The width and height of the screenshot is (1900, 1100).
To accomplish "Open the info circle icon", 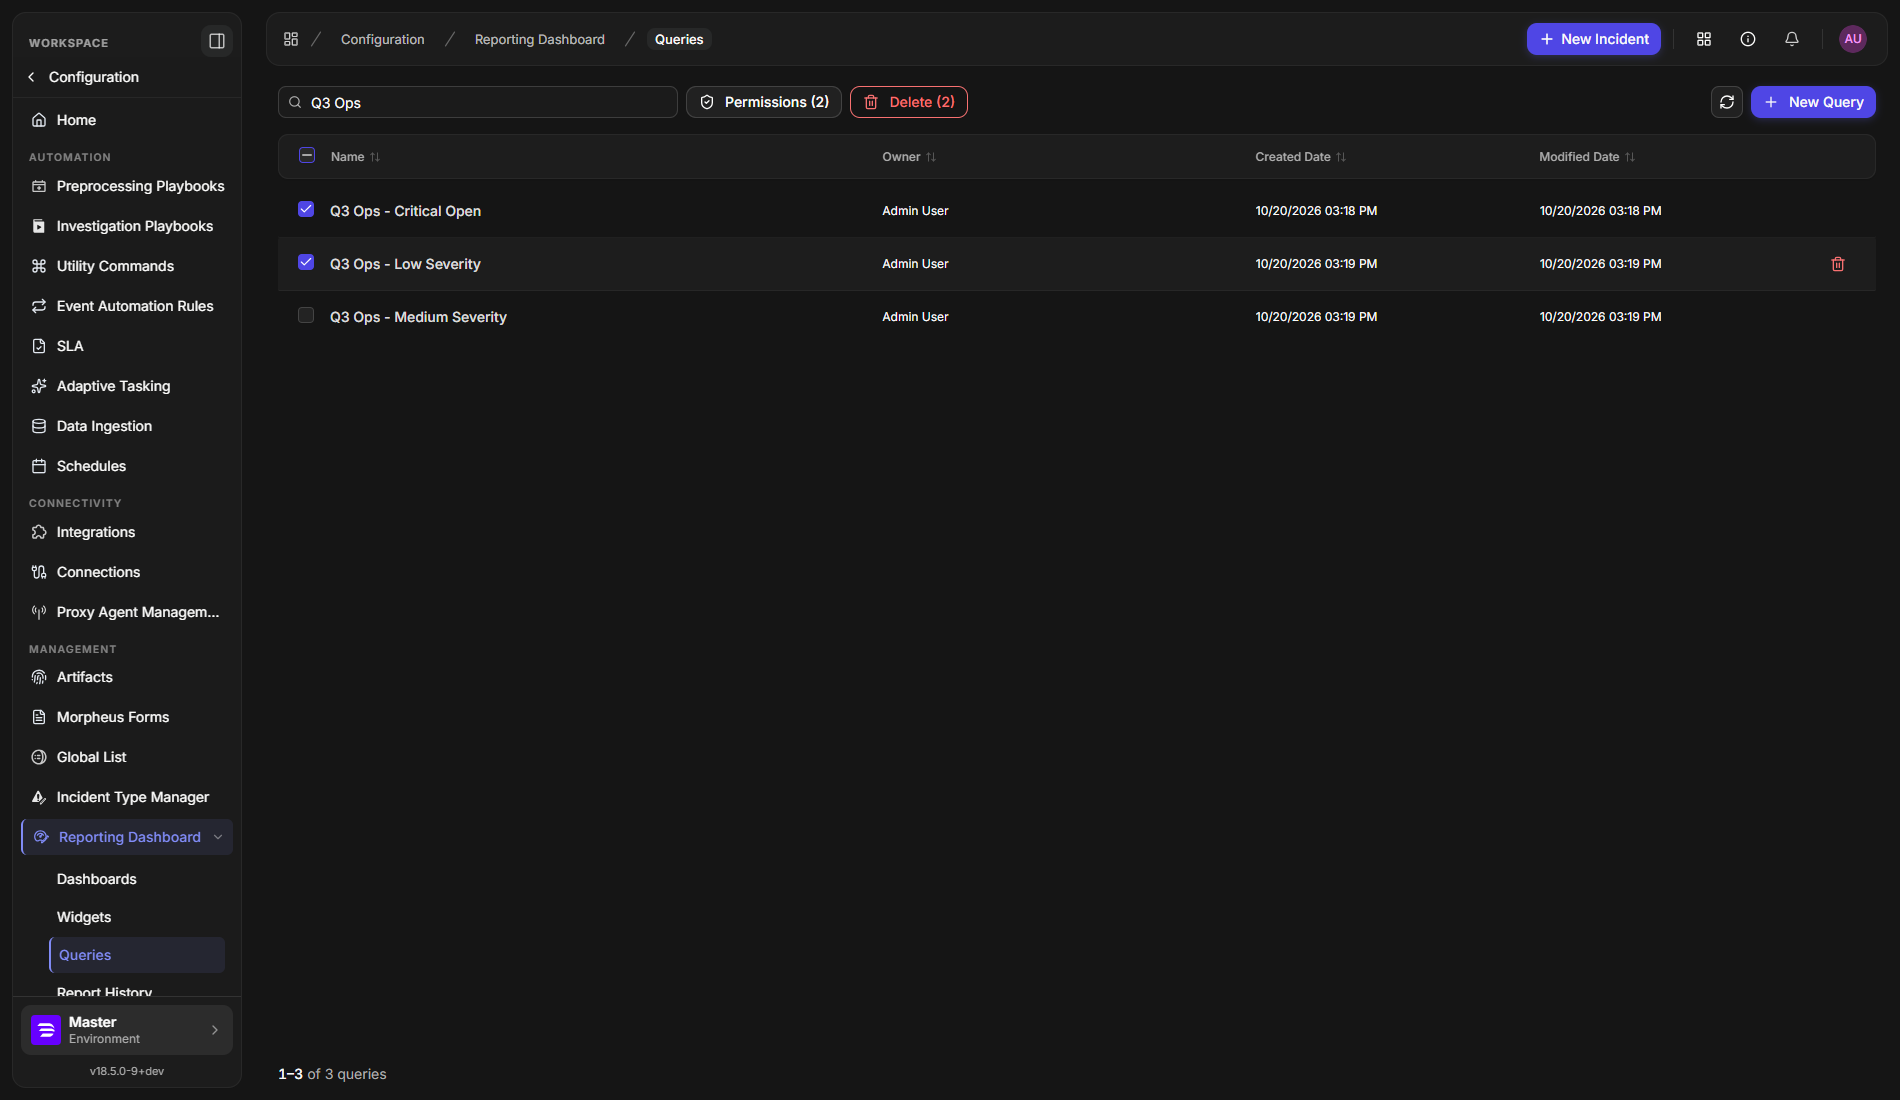I will pos(1748,39).
